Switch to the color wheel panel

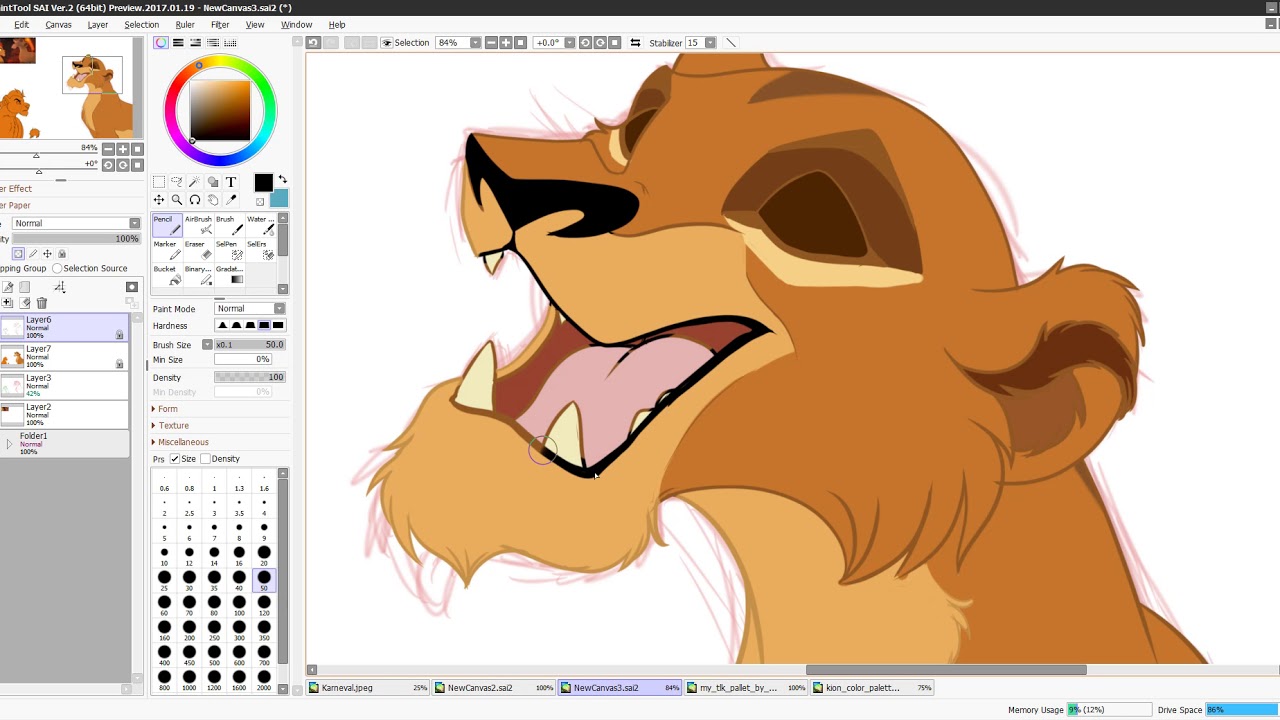(x=161, y=43)
